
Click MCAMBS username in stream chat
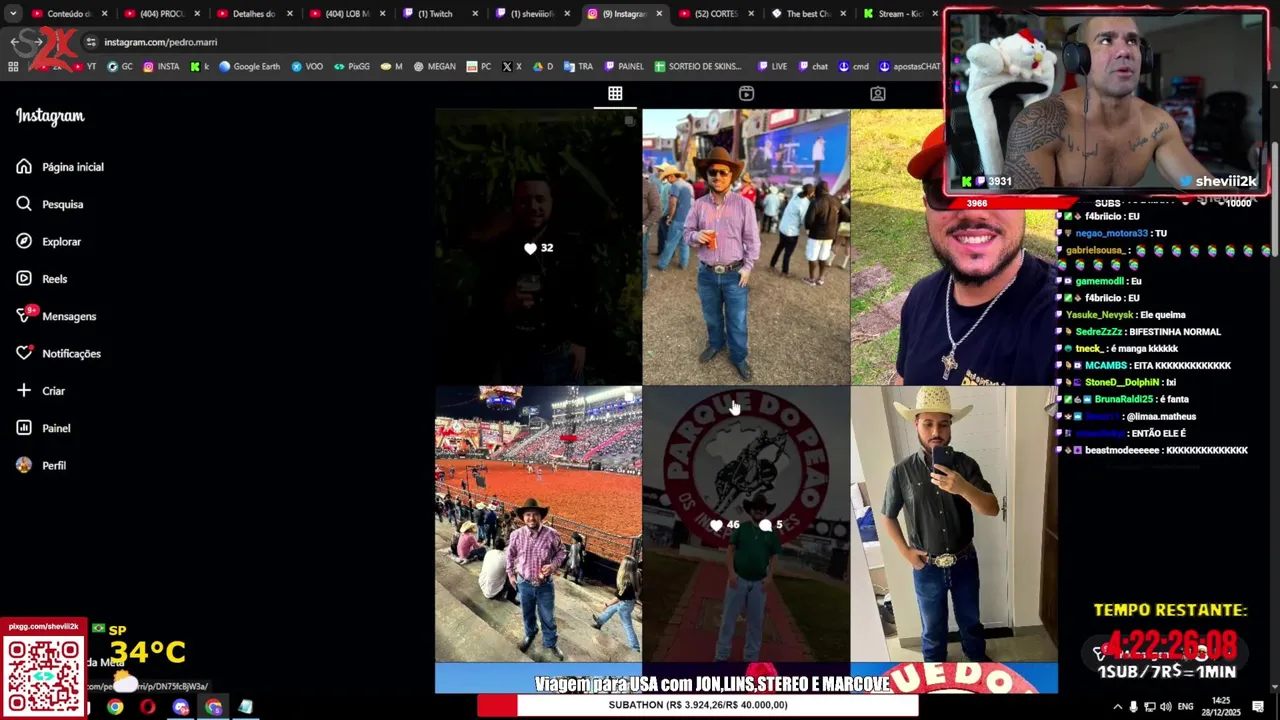pos(1106,366)
